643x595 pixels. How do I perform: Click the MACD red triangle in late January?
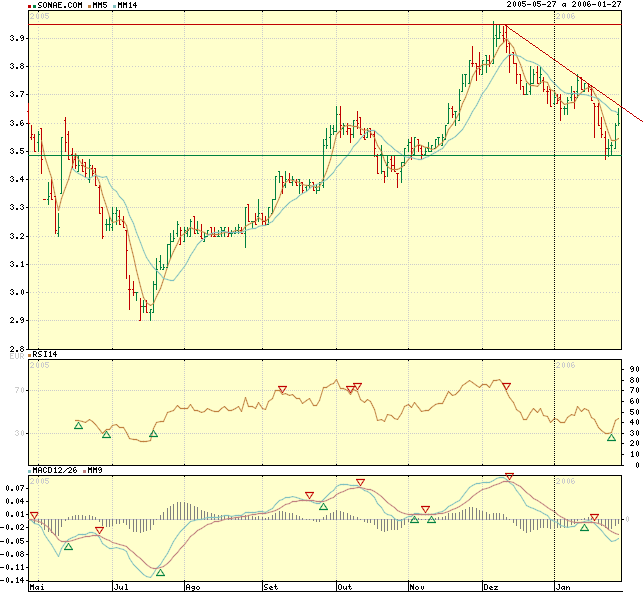pos(594,517)
